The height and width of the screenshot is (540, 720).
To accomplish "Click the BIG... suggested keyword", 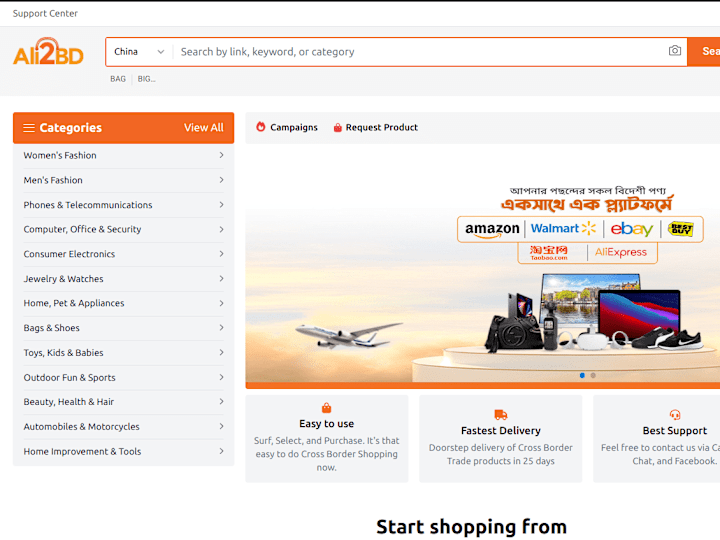I will pos(146,79).
